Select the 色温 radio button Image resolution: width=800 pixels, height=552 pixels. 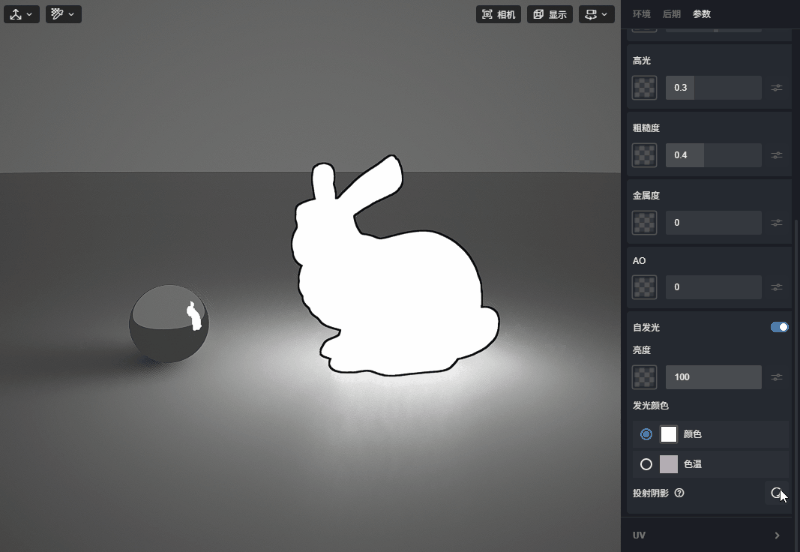[646, 464]
